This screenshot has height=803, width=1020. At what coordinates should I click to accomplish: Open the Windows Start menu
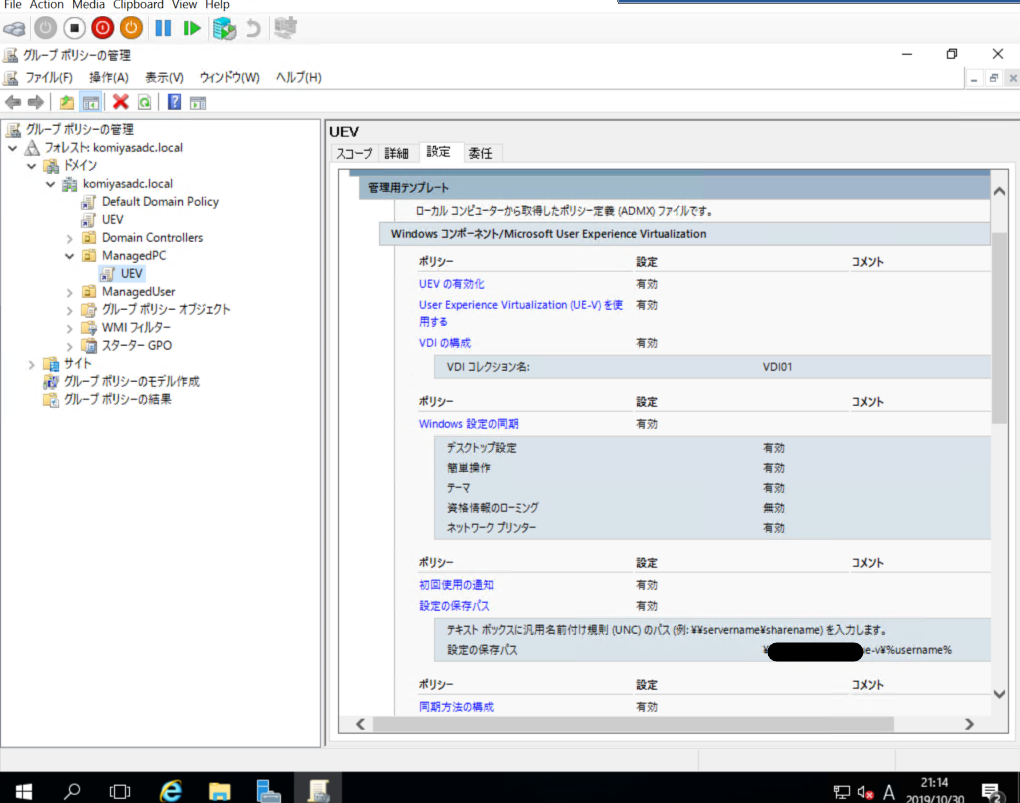coord(23,791)
